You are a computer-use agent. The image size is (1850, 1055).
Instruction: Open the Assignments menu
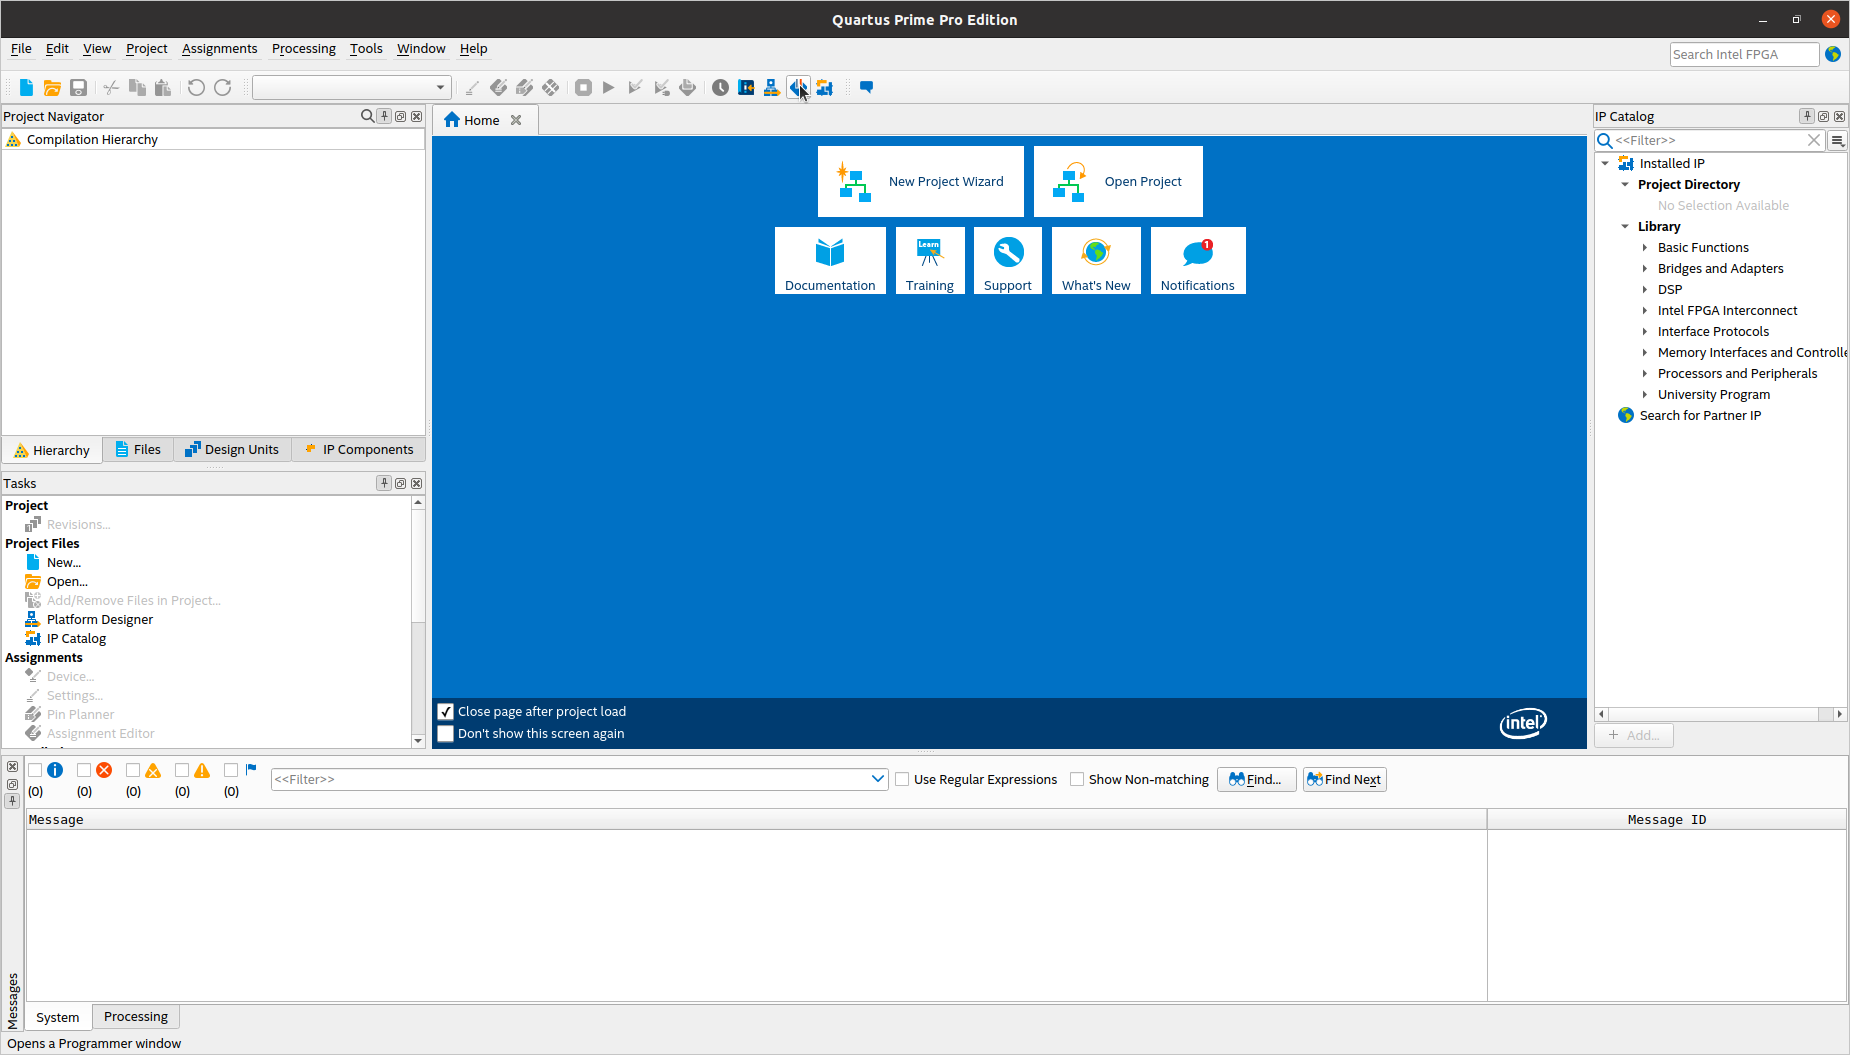point(219,49)
